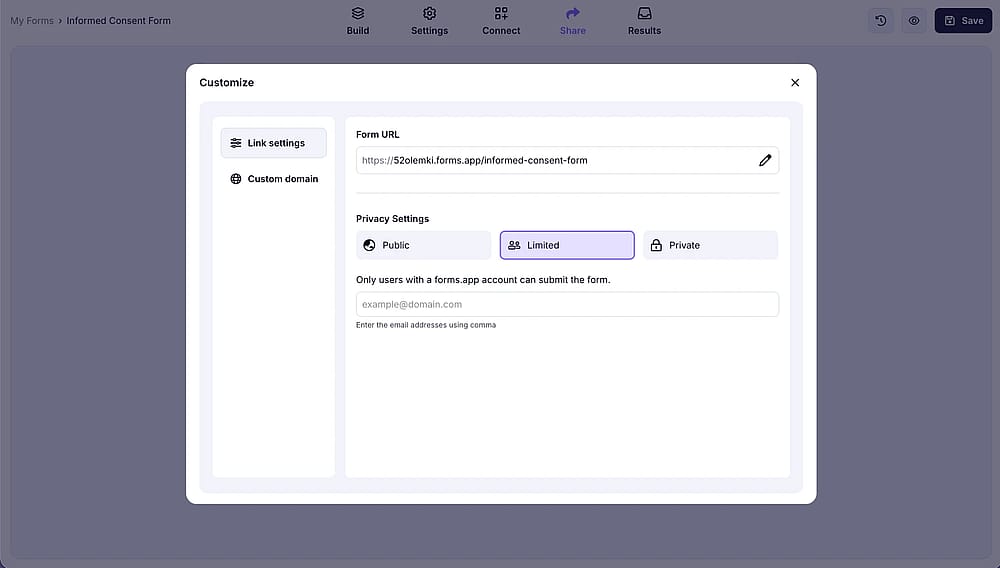Click the Share arrow icon
Viewport: 1000px width, 568px height.
pyautogui.click(x=573, y=13)
